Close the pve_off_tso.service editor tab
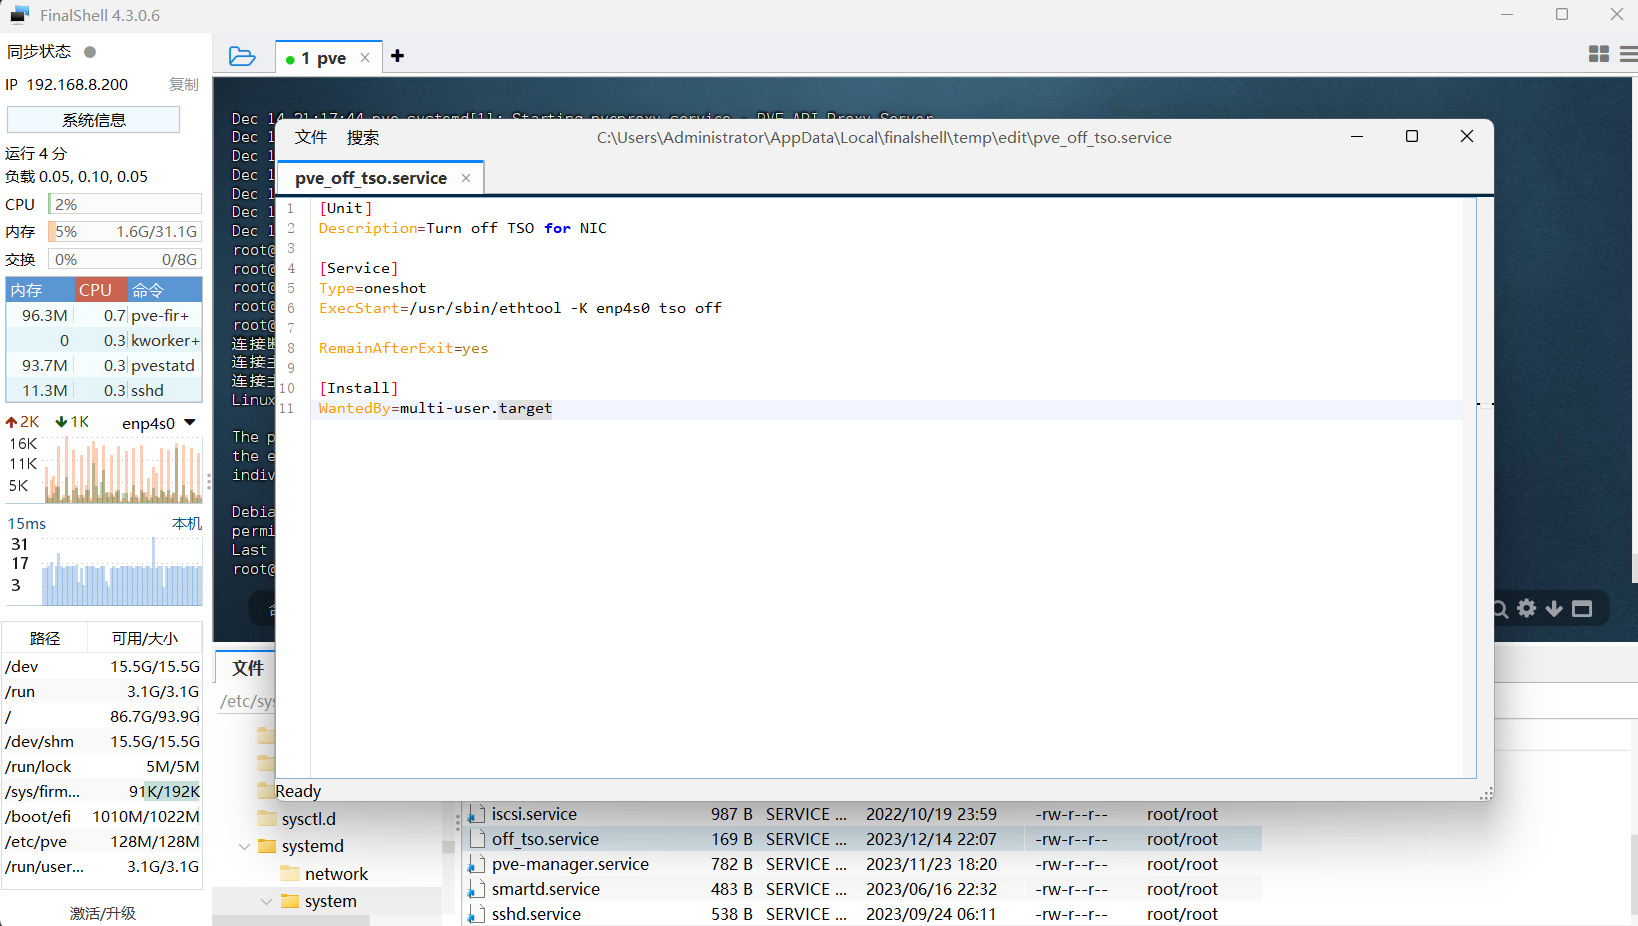 (x=466, y=178)
